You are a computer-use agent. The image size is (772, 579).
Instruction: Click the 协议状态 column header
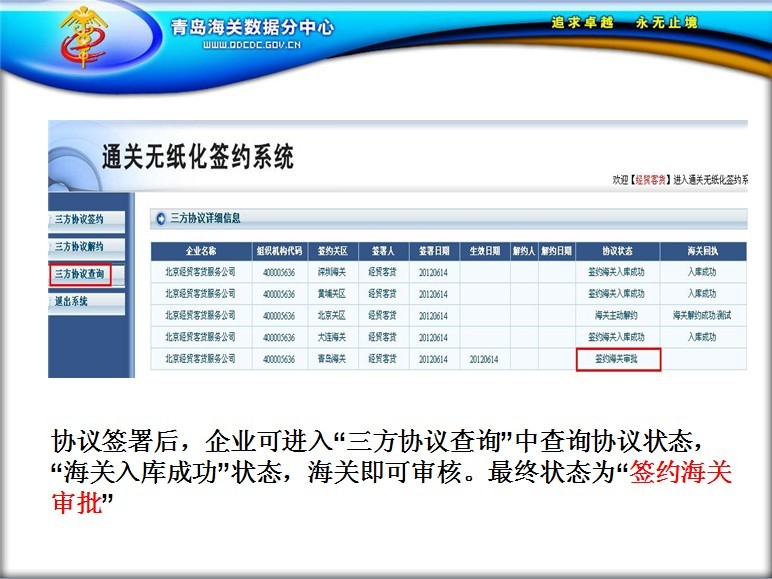(x=618, y=251)
